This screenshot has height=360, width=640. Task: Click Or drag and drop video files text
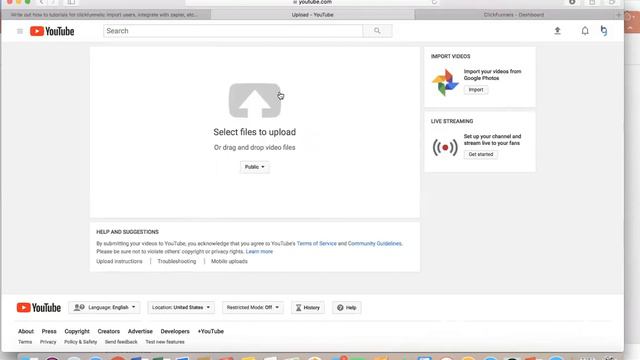coord(255,148)
